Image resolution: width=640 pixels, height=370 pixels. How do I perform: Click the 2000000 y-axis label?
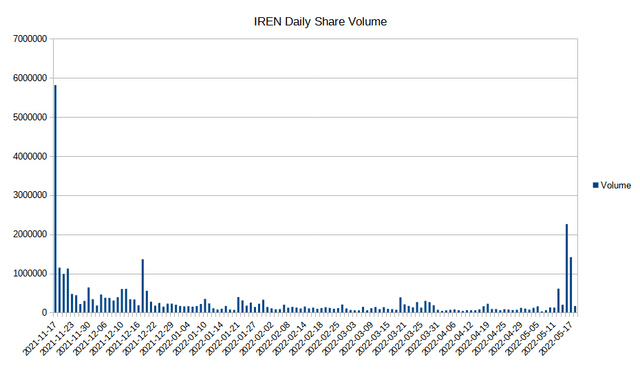pyautogui.click(x=30, y=235)
